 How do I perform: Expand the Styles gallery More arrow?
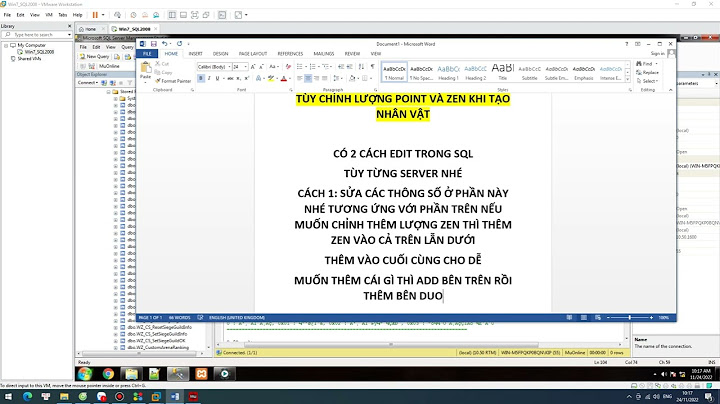pyautogui.click(x=628, y=79)
